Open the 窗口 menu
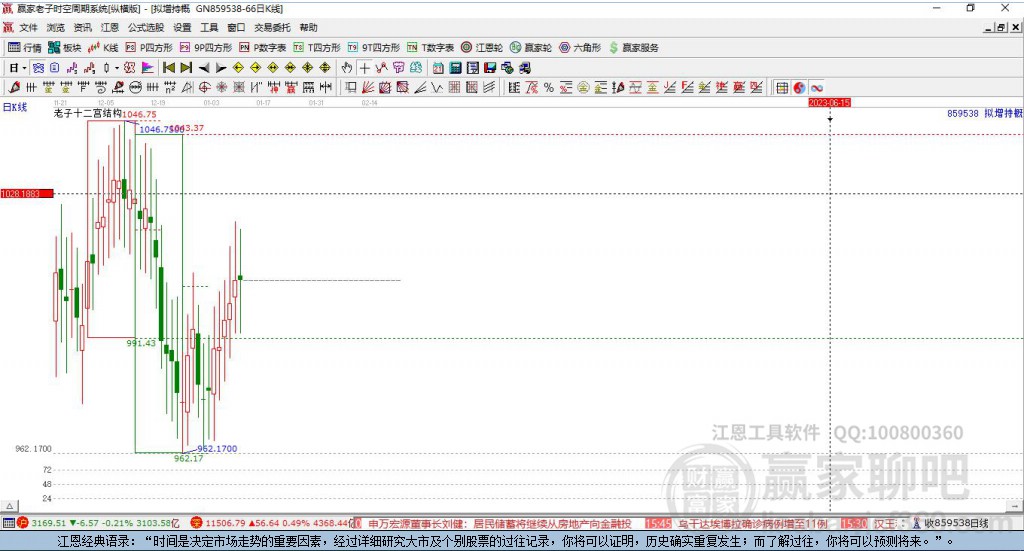The height and width of the screenshot is (551, 1024). point(236,27)
